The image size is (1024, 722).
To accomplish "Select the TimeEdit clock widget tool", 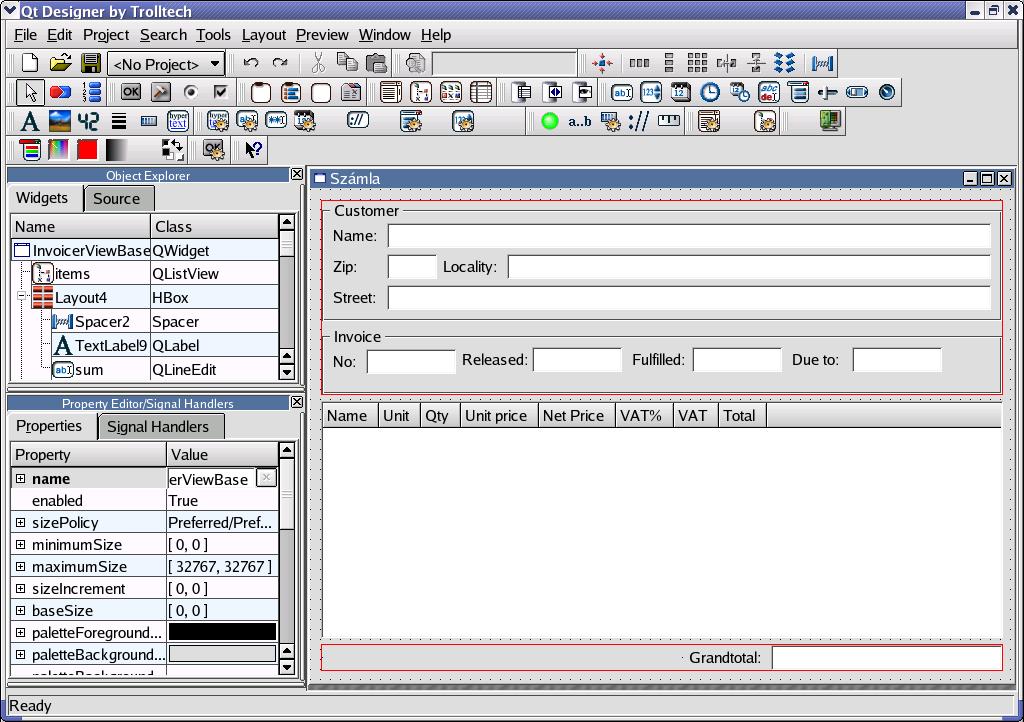I will pos(709,92).
